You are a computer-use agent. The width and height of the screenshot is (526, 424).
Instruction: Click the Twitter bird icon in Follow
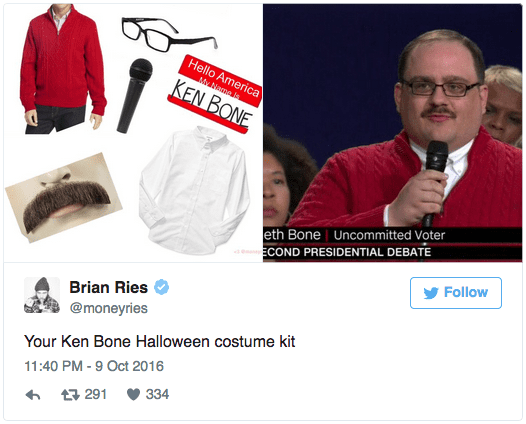pyautogui.click(x=431, y=293)
